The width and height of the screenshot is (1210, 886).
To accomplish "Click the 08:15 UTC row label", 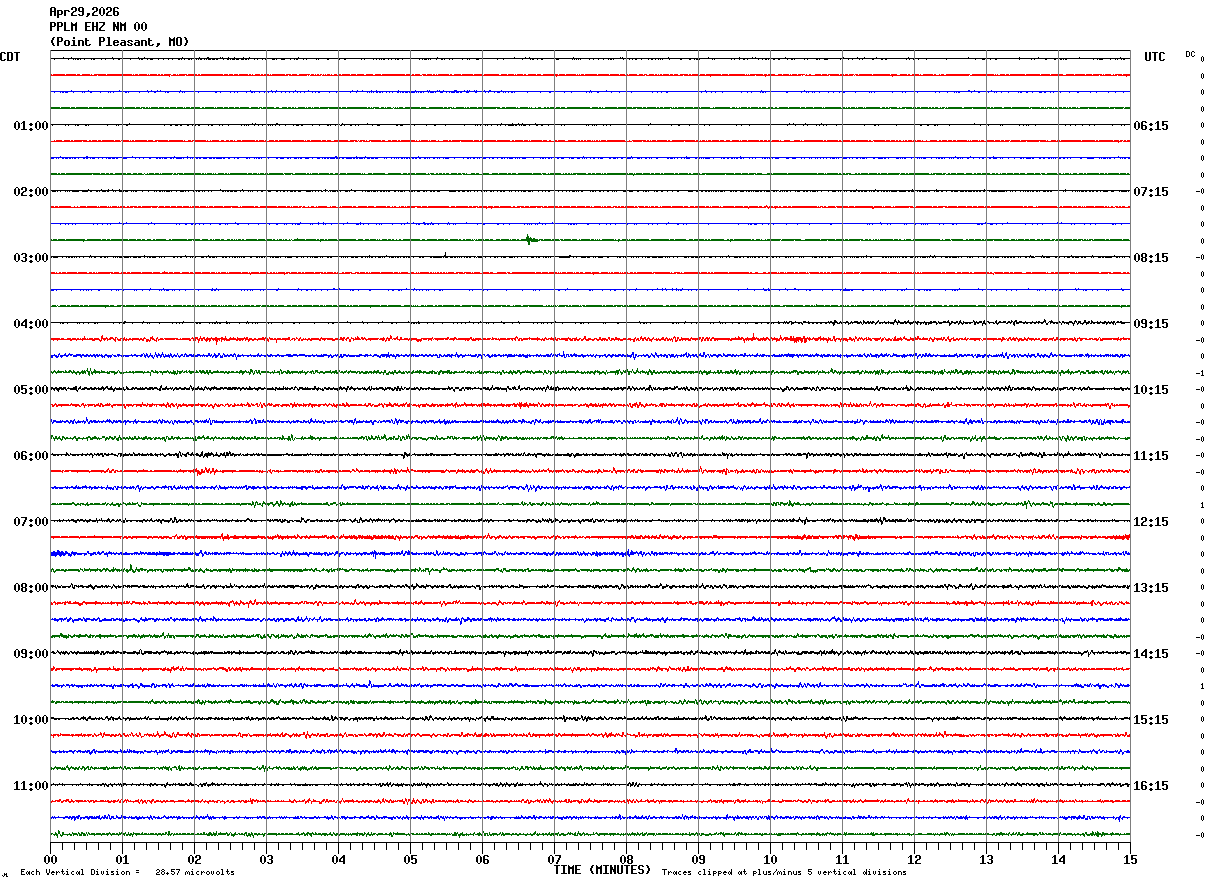I will coord(1151,258).
